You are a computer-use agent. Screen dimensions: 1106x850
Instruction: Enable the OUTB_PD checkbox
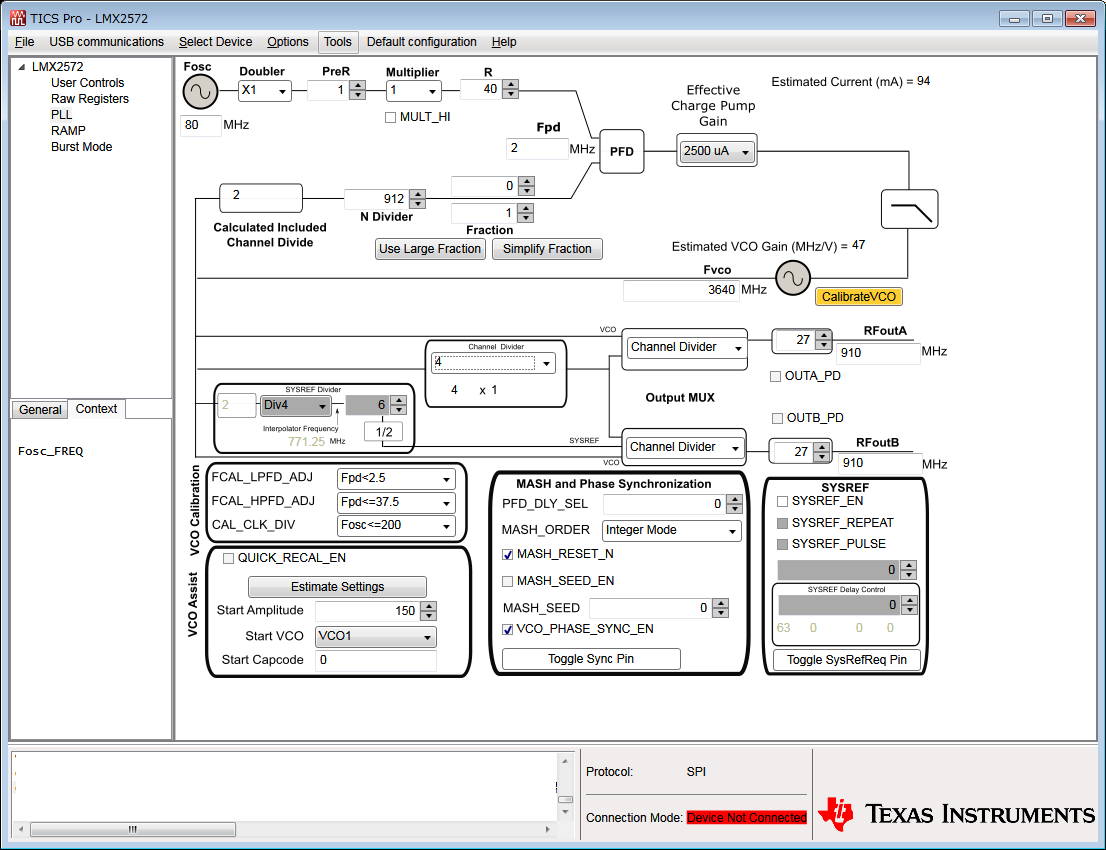click(x=777, y=418)
